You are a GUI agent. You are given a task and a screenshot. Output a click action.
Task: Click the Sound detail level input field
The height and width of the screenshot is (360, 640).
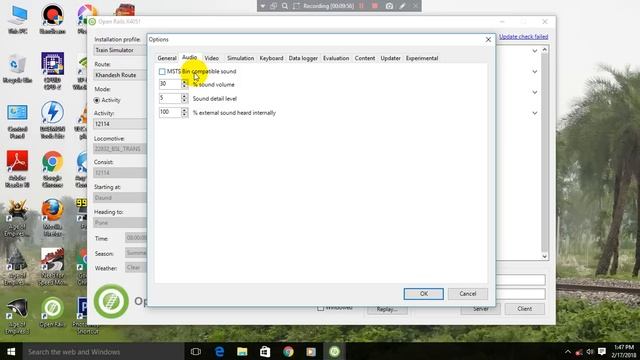tap(170, 98)
